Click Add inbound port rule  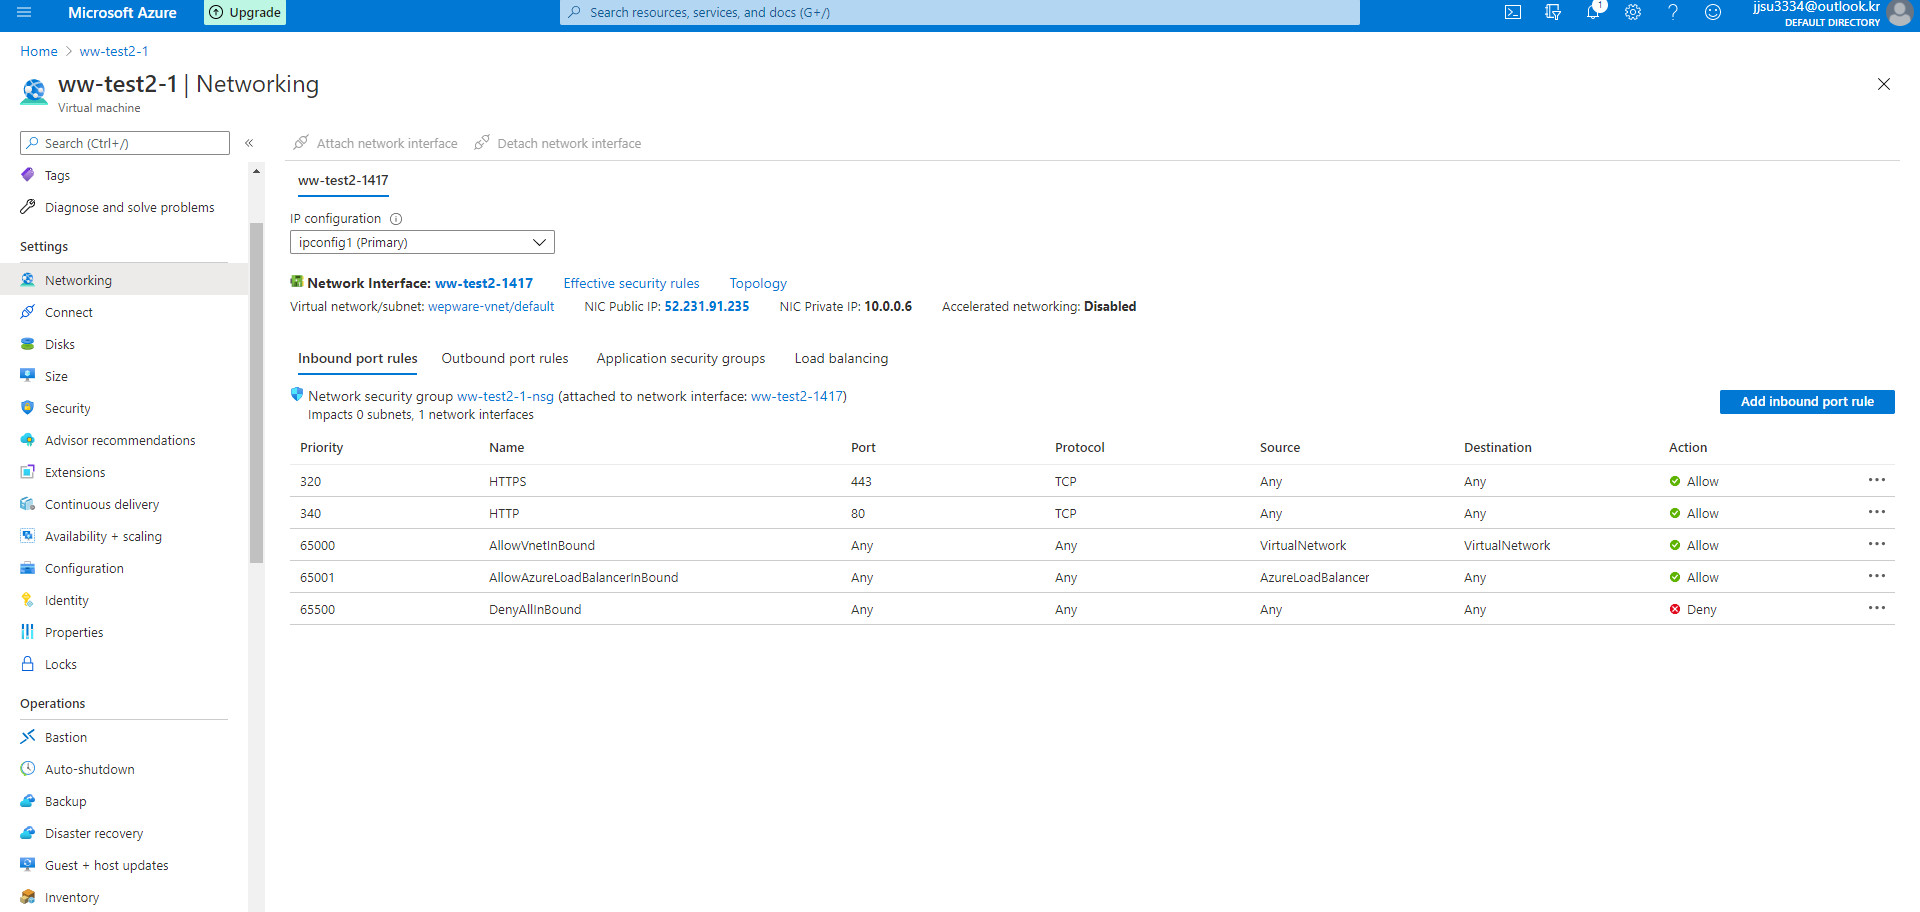pos(1807,401)
